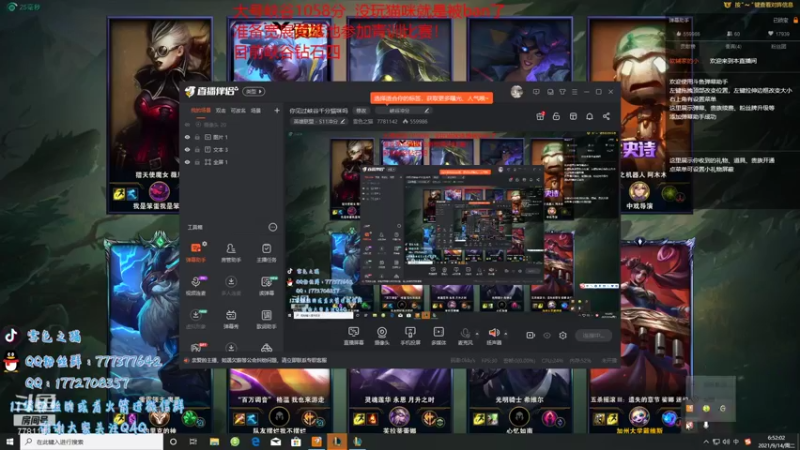Open the 读弹幕 read-danmu tool
Viewport: 800px width, 450px height.
click(x=266, y=286)
